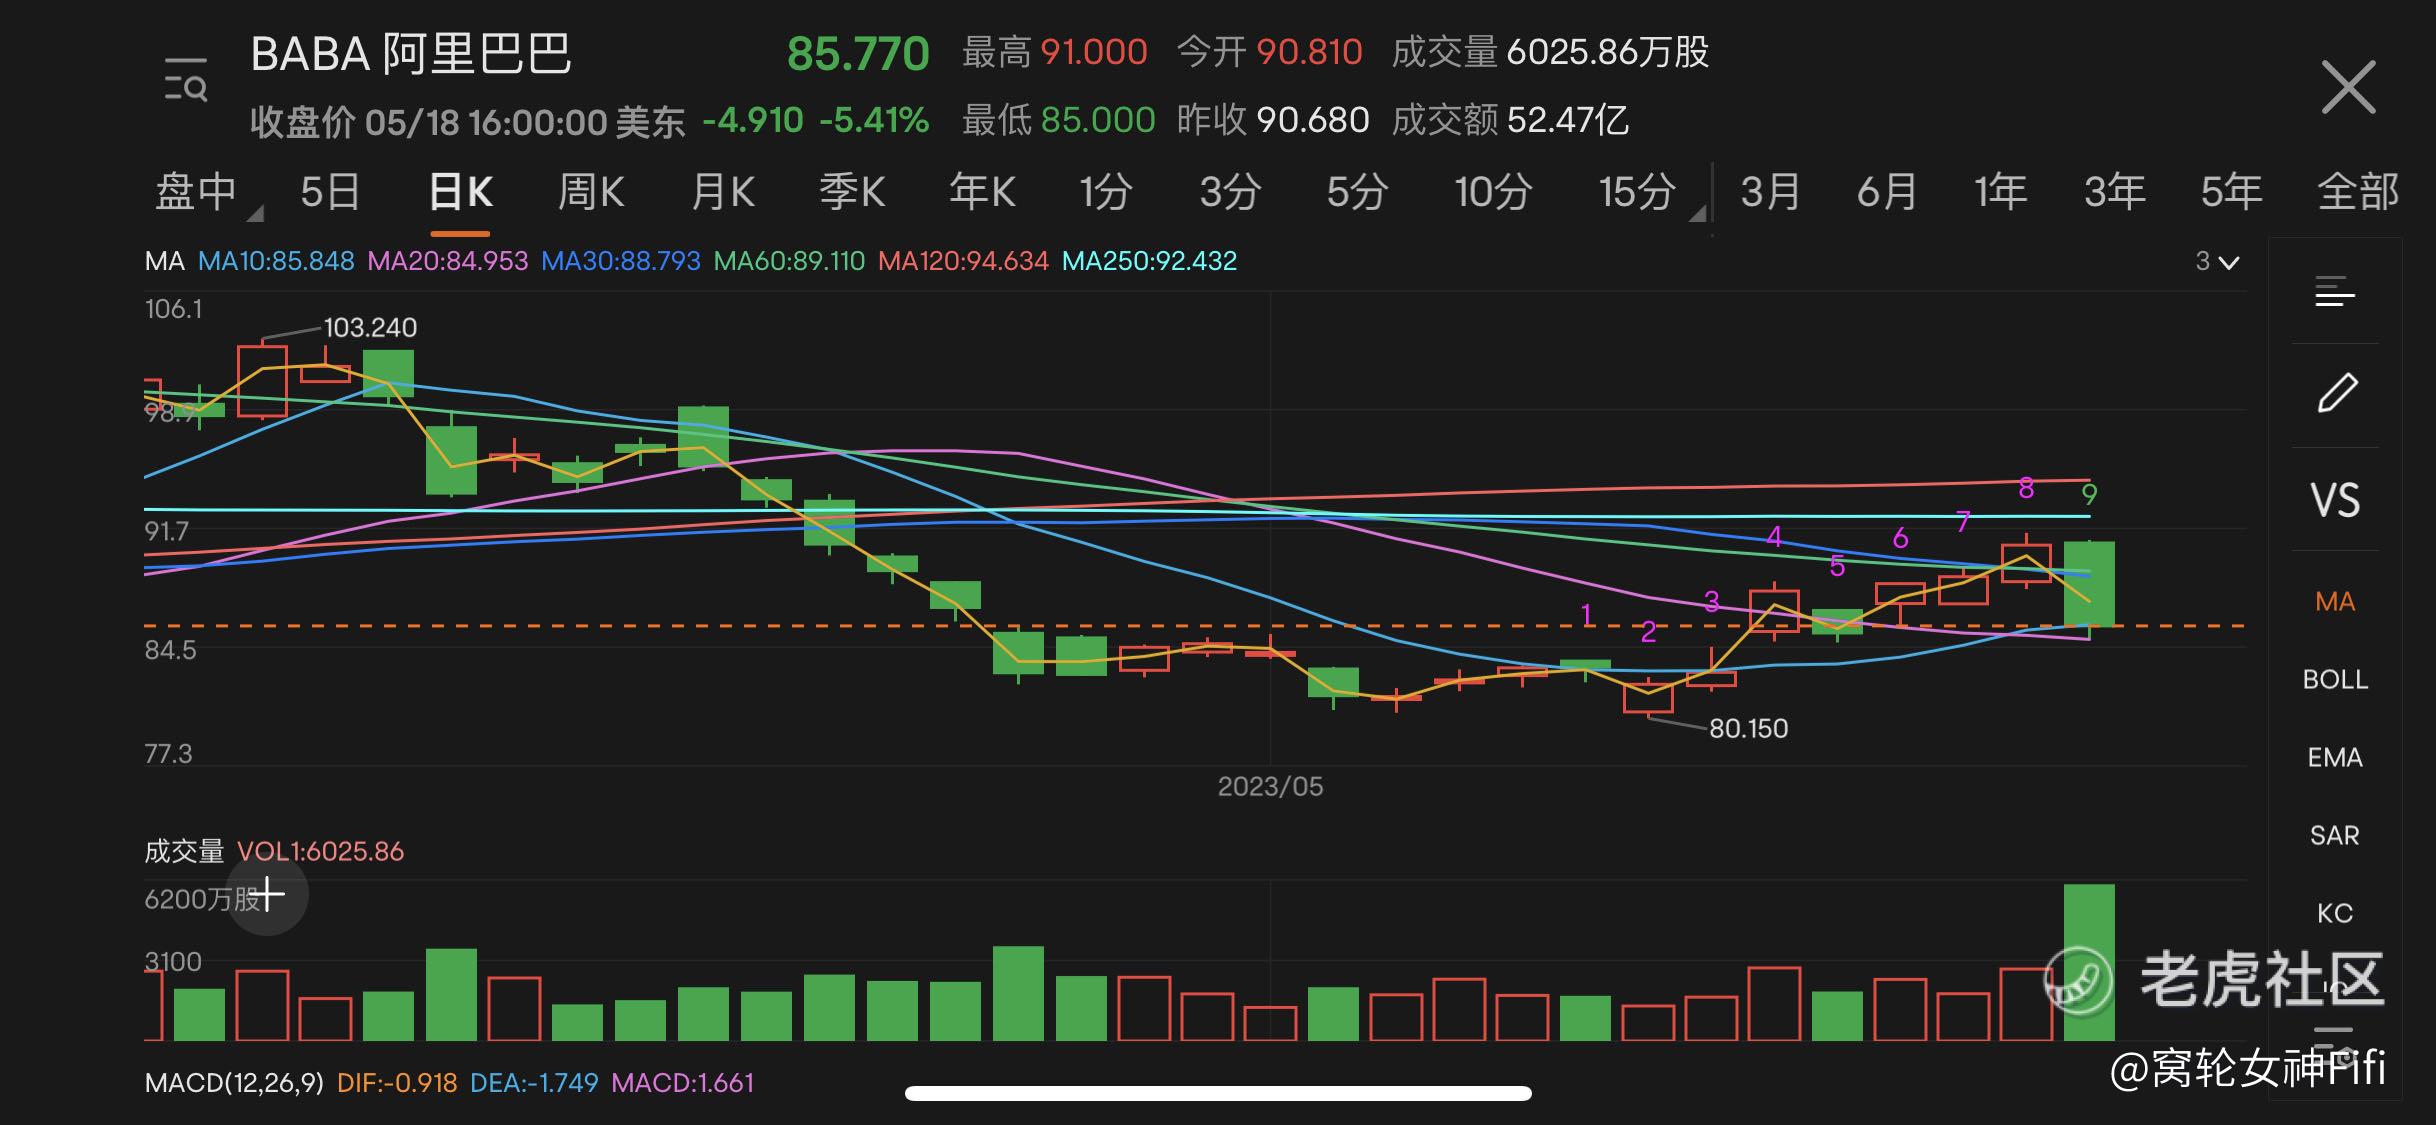Switch to the 3分 tab

(1230, 191)
